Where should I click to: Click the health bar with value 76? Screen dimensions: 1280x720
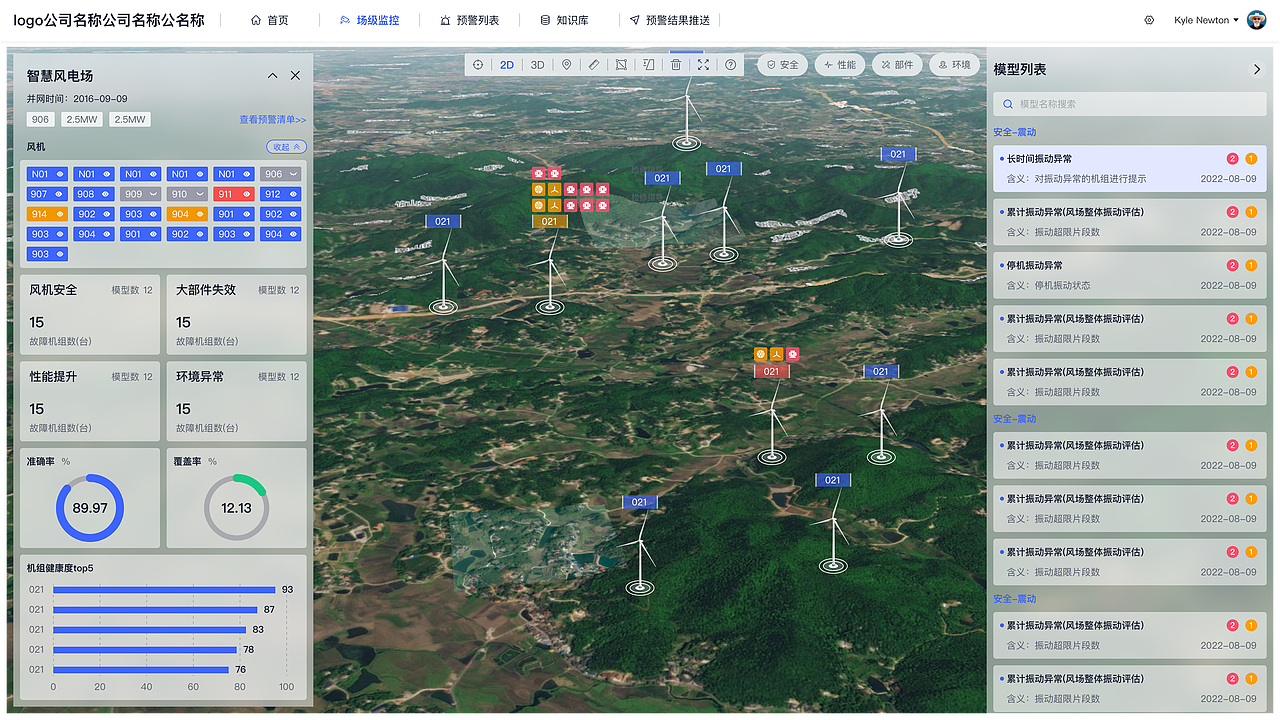[141, 670]
